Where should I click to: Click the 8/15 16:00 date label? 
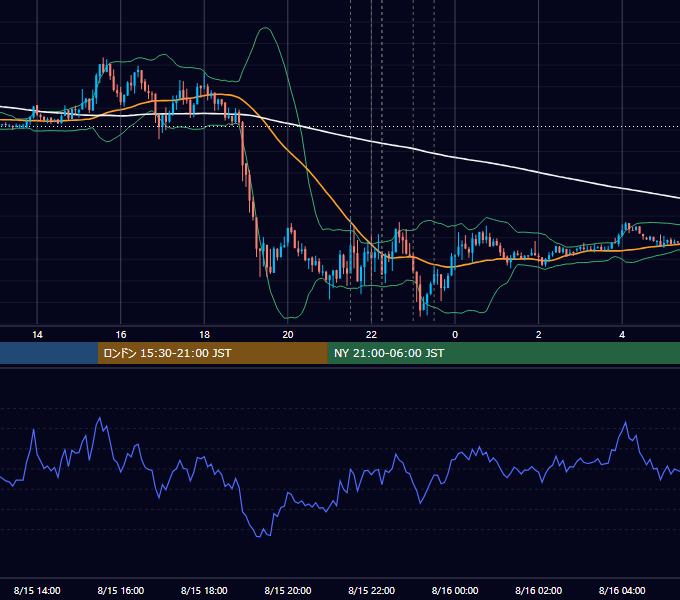point(121,590)
